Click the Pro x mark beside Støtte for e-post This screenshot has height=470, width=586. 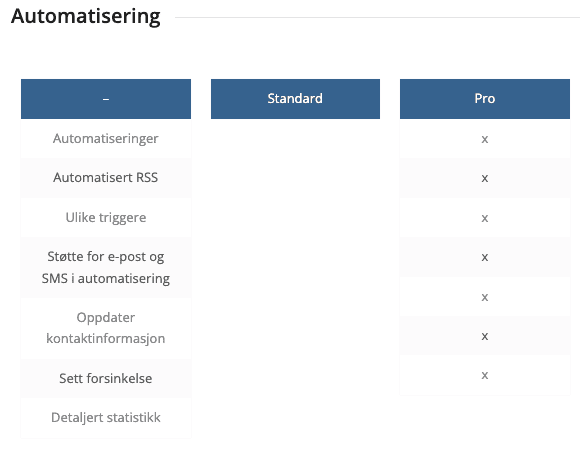tap(485, 257)
